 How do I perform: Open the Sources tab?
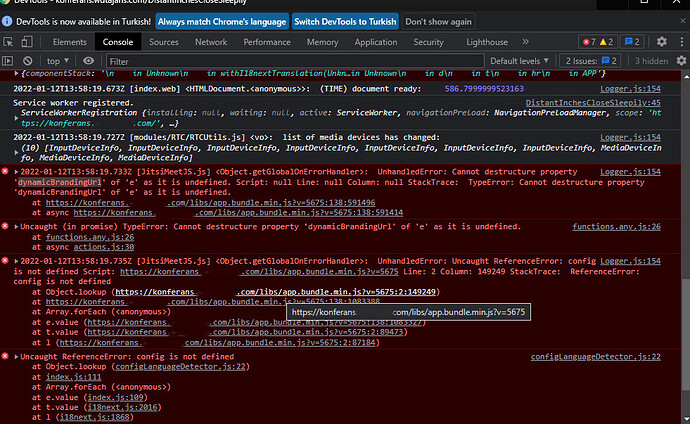pos(164,42)
